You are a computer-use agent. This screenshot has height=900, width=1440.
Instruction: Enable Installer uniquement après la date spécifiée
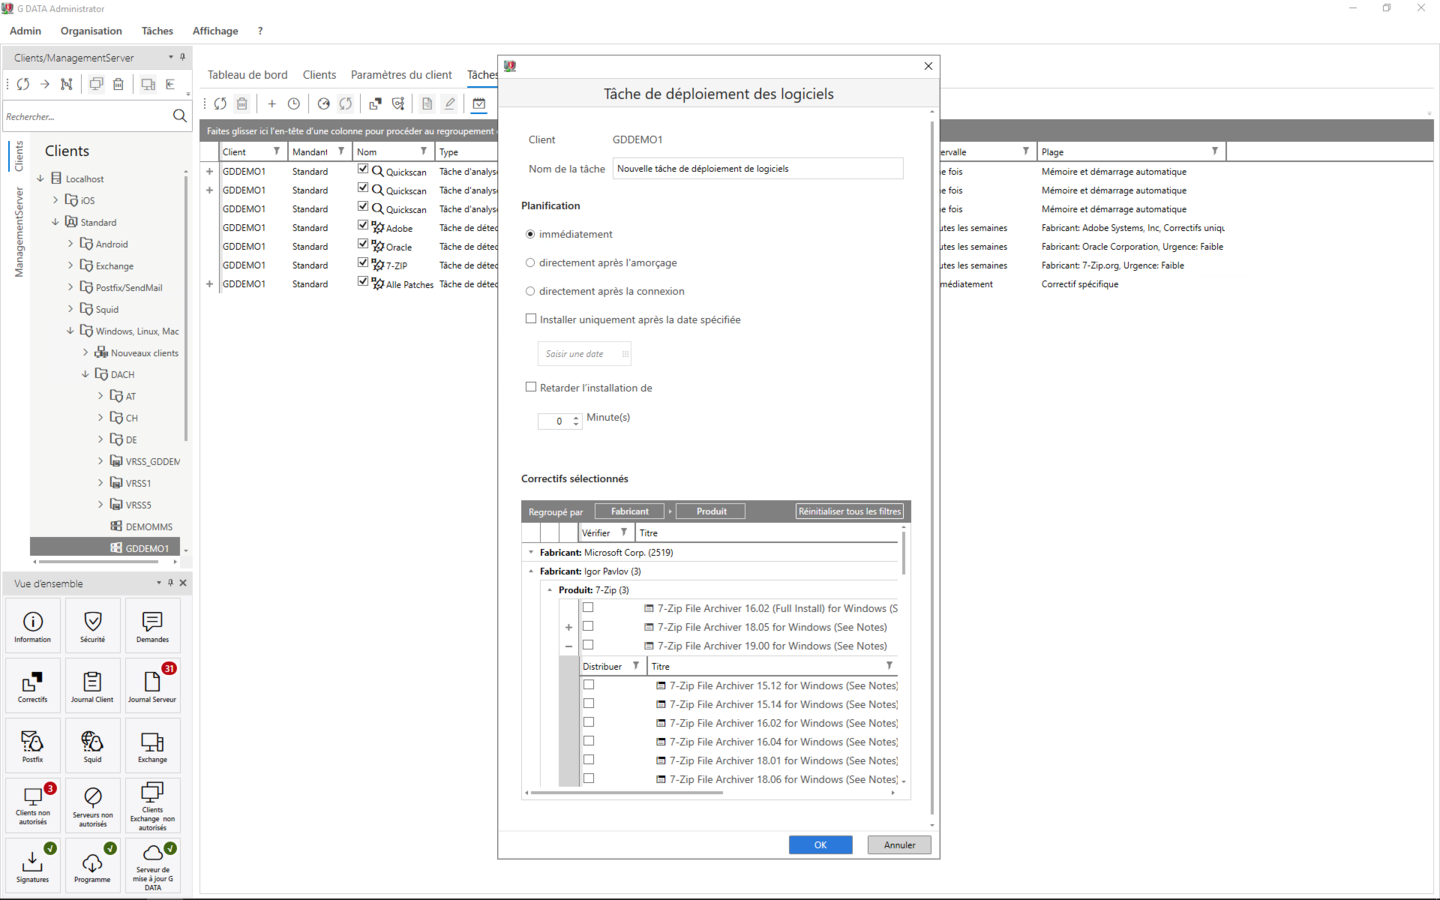pyautogui.click(x=531, y=319)
